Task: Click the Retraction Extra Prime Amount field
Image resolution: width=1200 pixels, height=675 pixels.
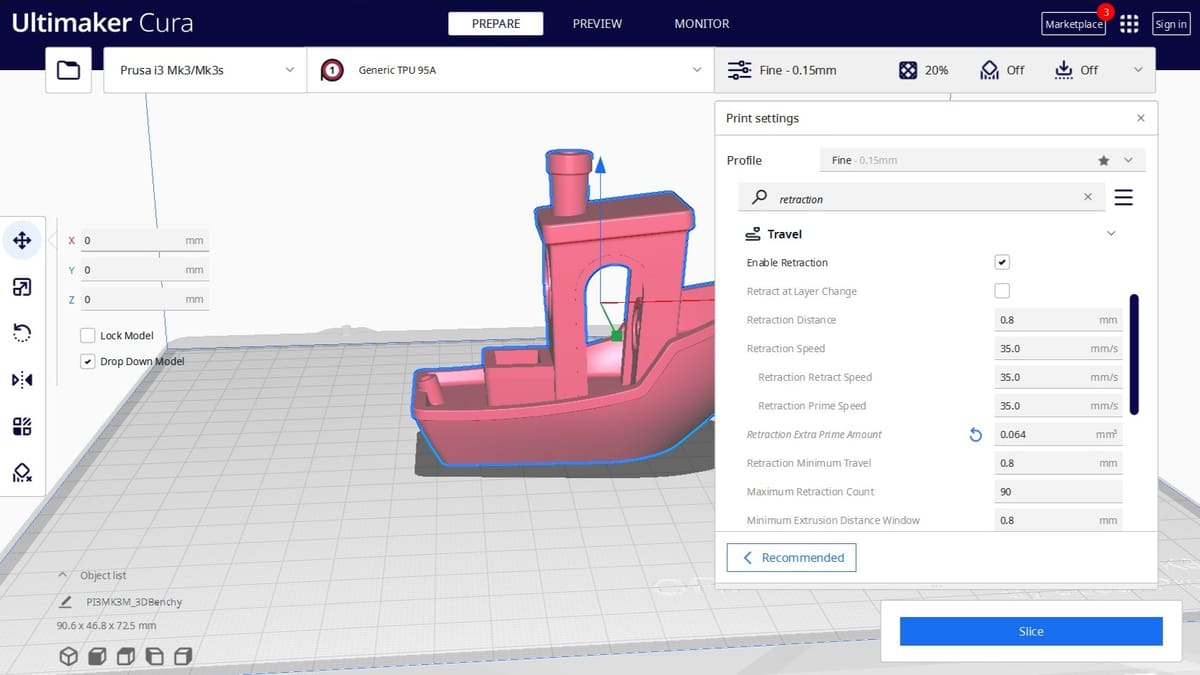Action: pyautogui.click(x=1058, y=435)
